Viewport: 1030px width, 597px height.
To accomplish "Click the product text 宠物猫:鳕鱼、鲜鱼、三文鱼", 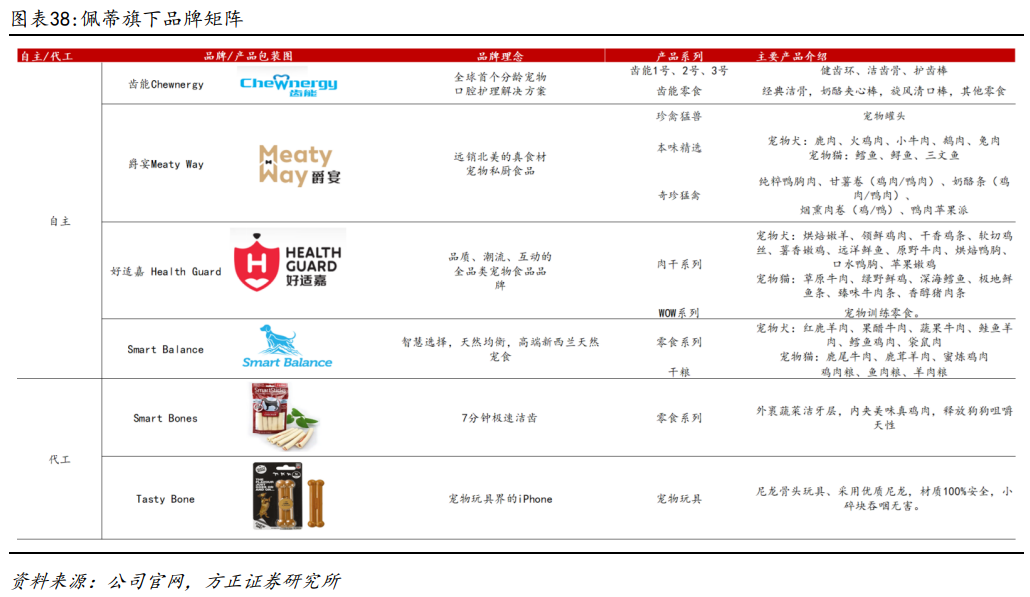I will [x=884, y=156].
